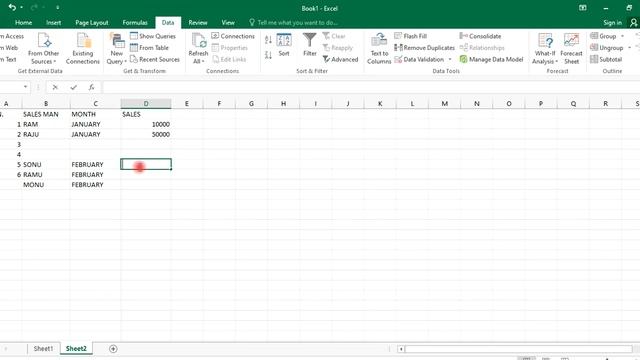The height and width of the screenshot is (360, 640).
Task: Switch to the Insert tab
Action: pos(53,22)
